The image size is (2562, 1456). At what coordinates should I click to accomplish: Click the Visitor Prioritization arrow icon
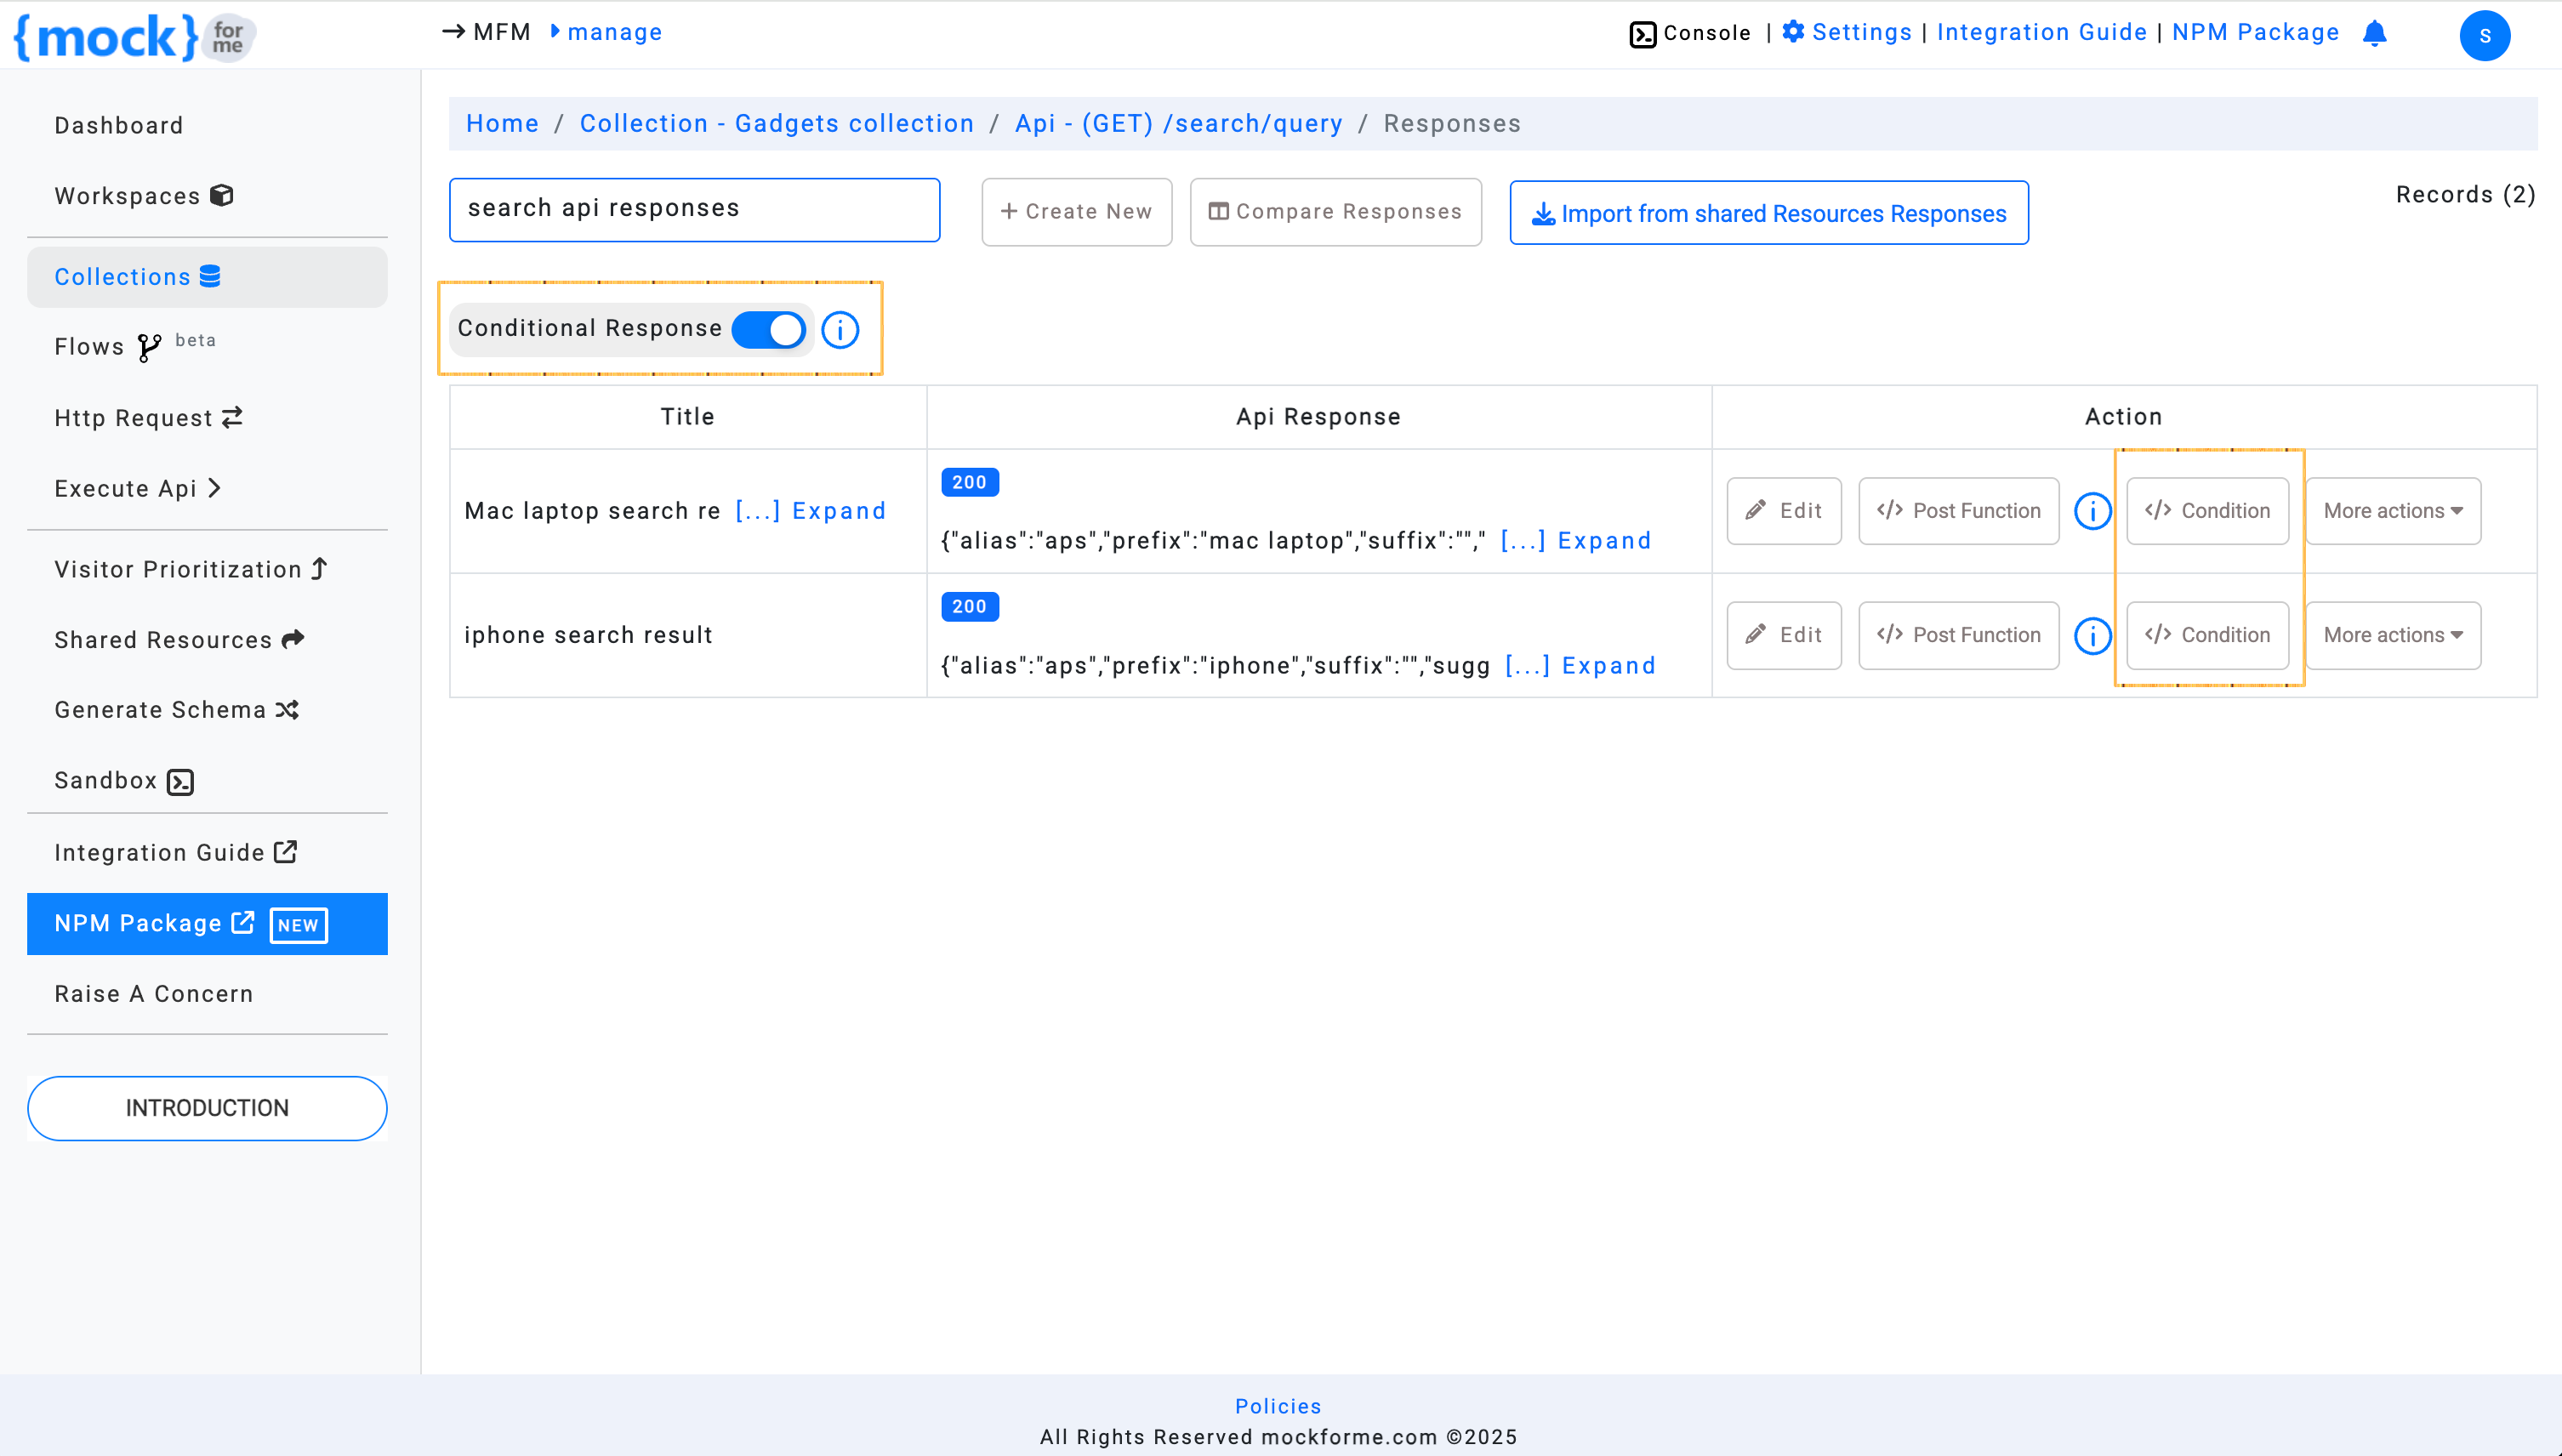(319, 568)
